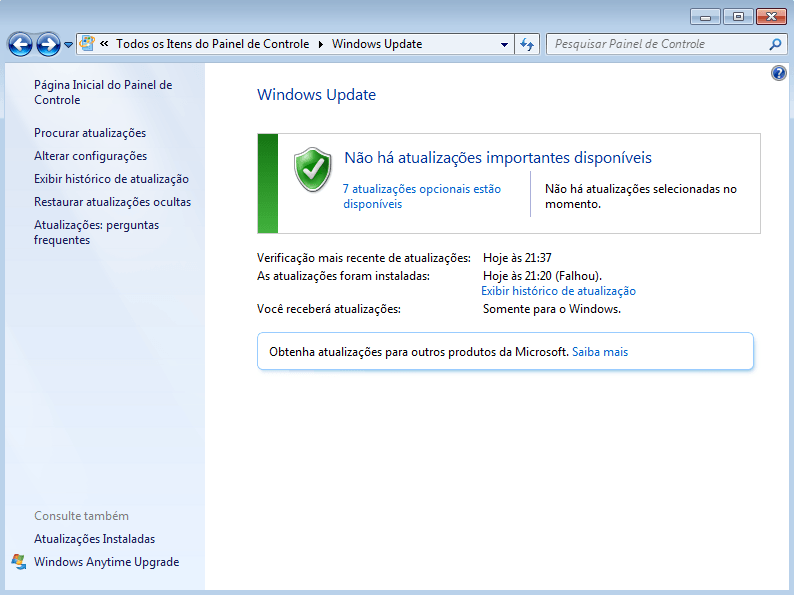Click the Windows Anytime Upgrade flag icon
The height and width of the screenshot is (595, 794).
[19, 562]
